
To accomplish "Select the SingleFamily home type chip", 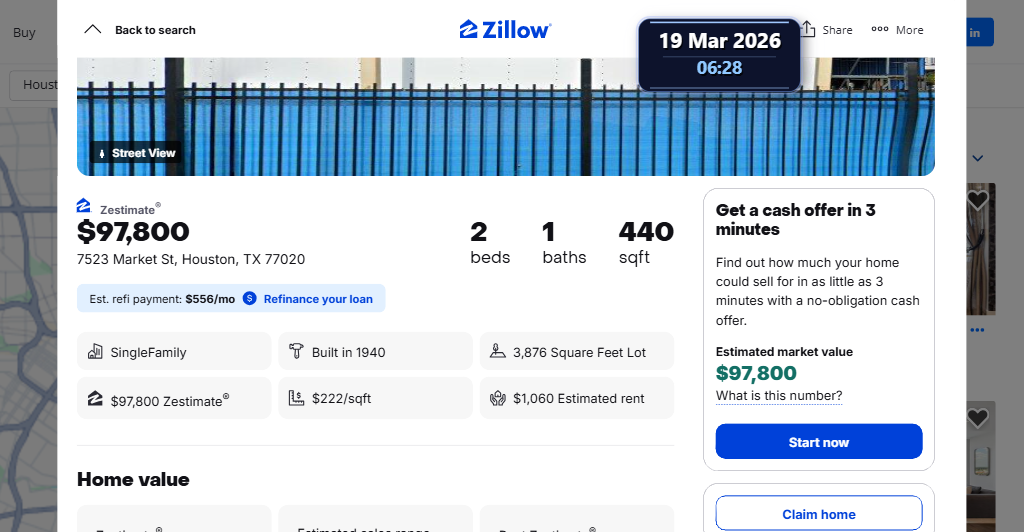I will click(174, 352).
